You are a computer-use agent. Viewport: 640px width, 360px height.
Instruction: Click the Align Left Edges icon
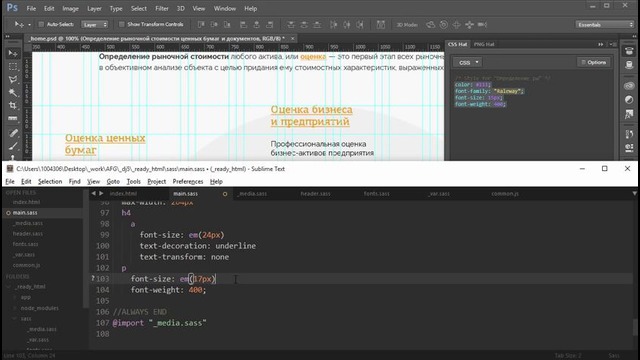[244, 24]
